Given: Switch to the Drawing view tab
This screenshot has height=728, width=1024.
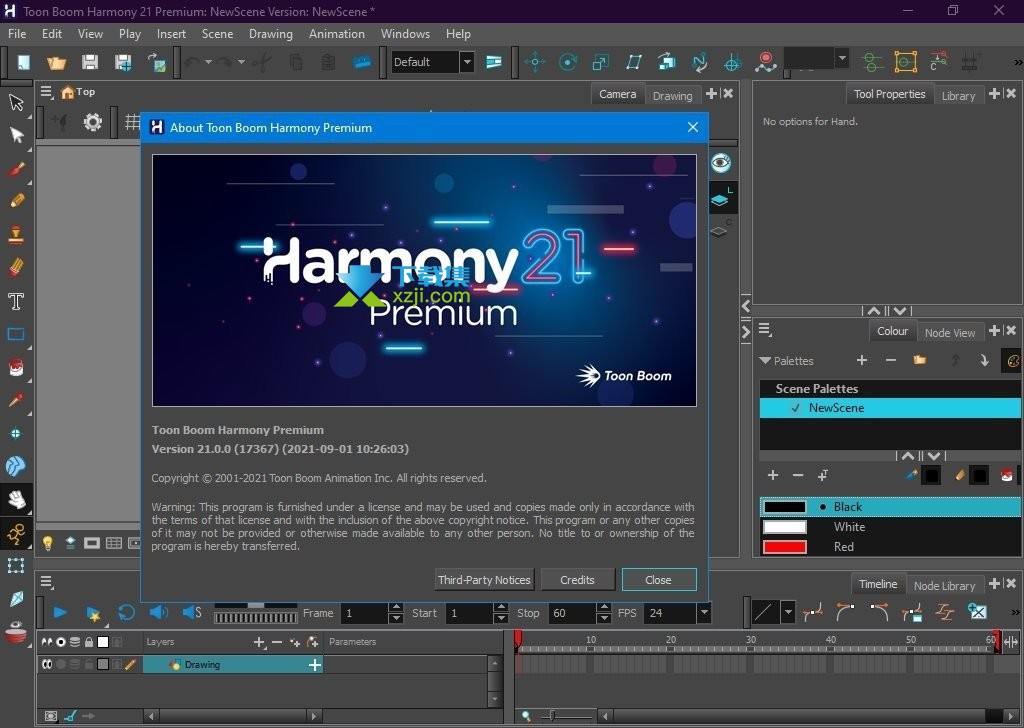Looking at the screenshot, I should point(673,95).
